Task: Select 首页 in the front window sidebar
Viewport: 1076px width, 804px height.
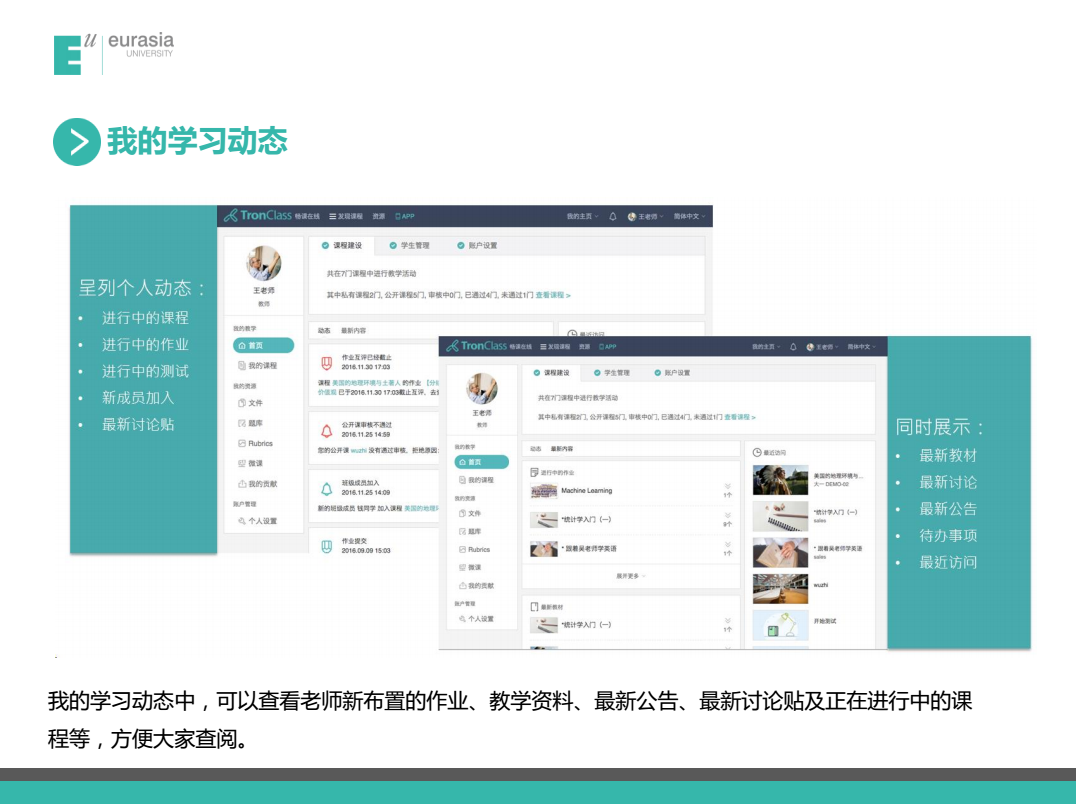Action: pos(482,462)
